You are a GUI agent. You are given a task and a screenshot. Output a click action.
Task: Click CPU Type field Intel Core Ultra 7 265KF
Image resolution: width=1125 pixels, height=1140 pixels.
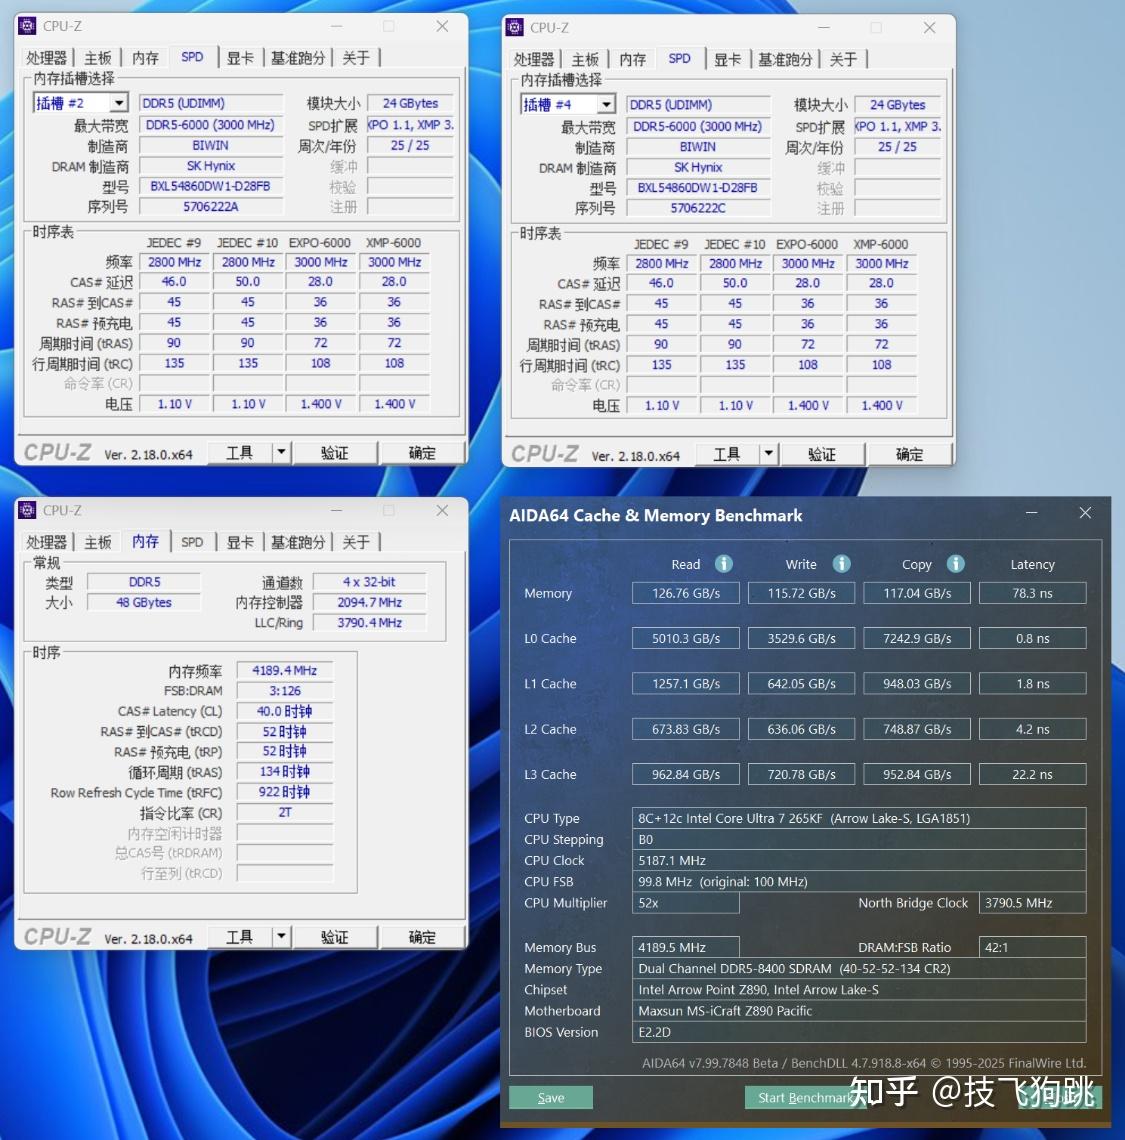pyautogui.click(x=859, y=818)
